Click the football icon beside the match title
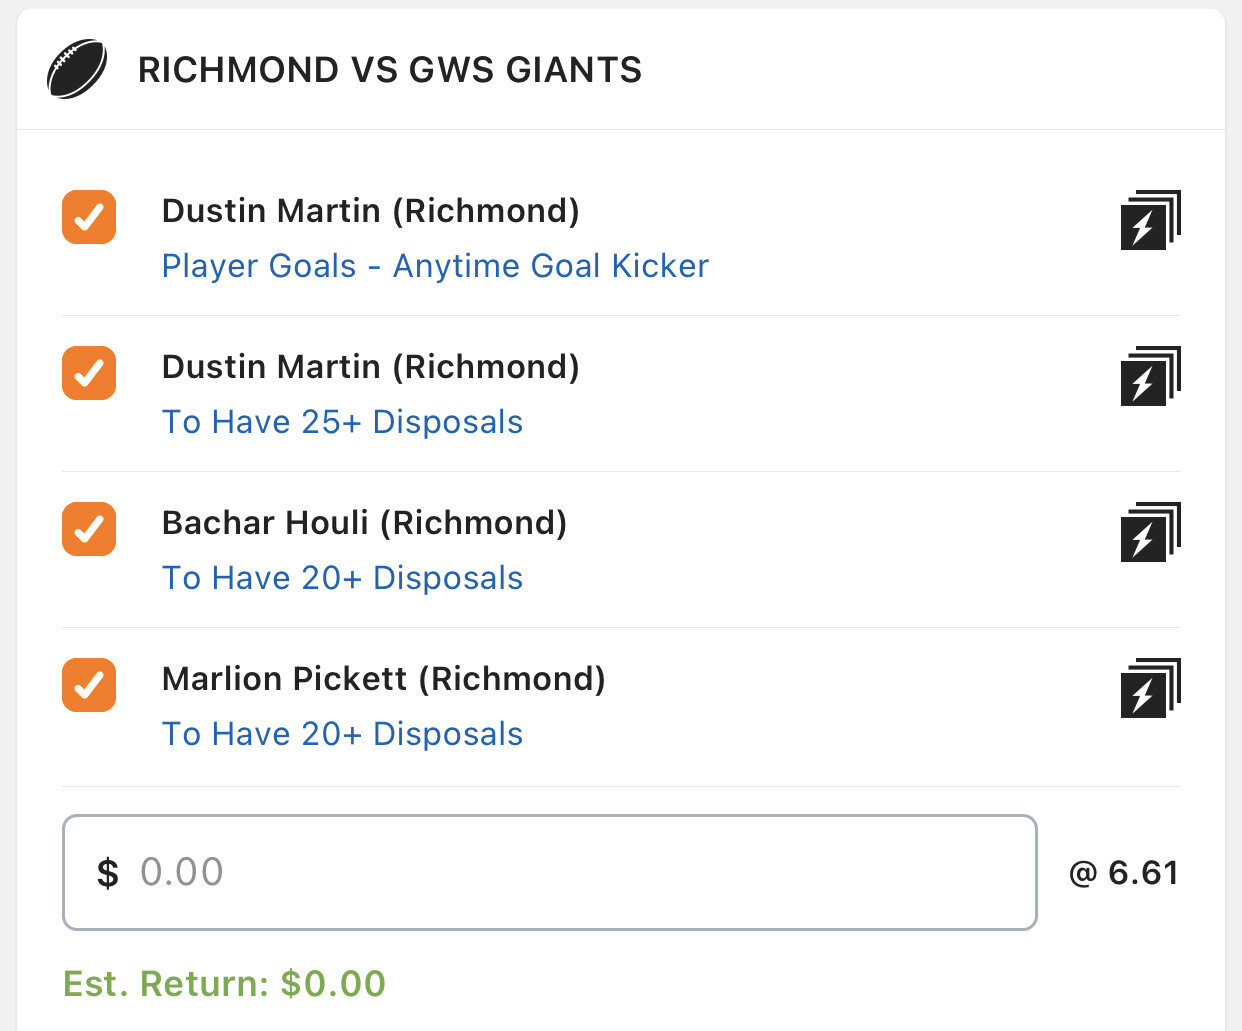The image size is (1242, 1031). click(x=77, y=69)
